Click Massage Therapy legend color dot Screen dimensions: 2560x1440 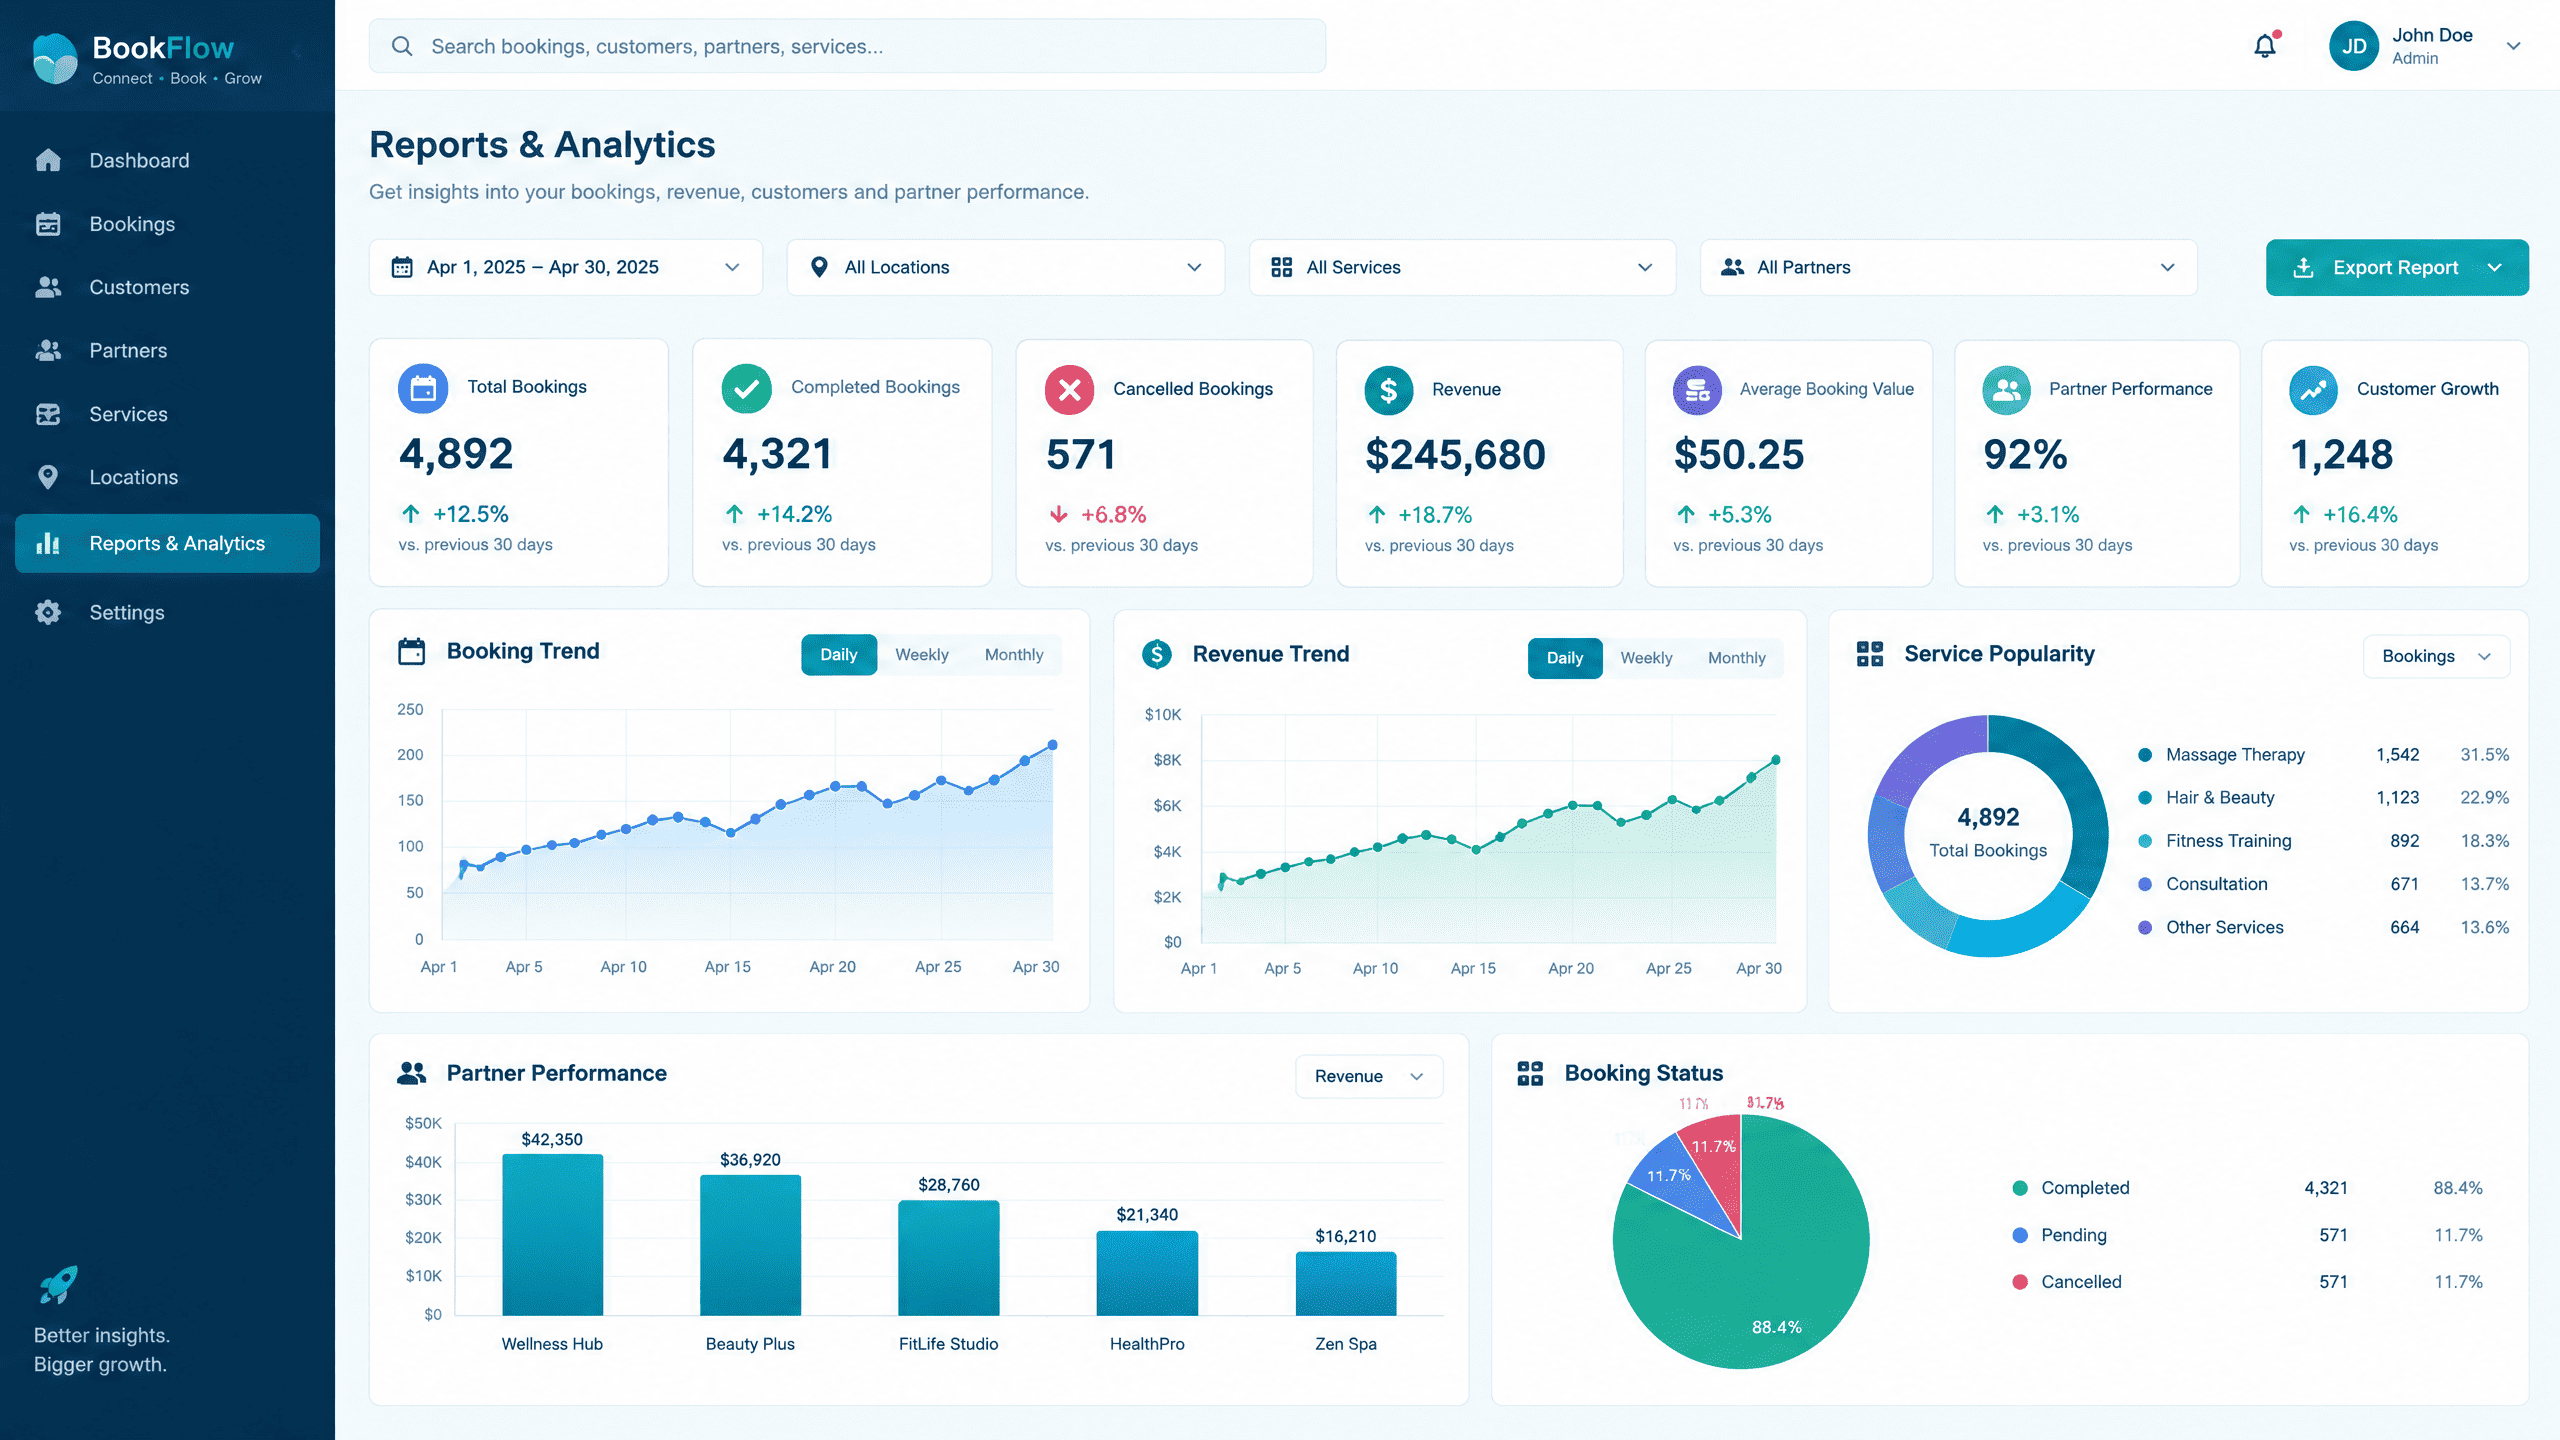pos(2144,755)
